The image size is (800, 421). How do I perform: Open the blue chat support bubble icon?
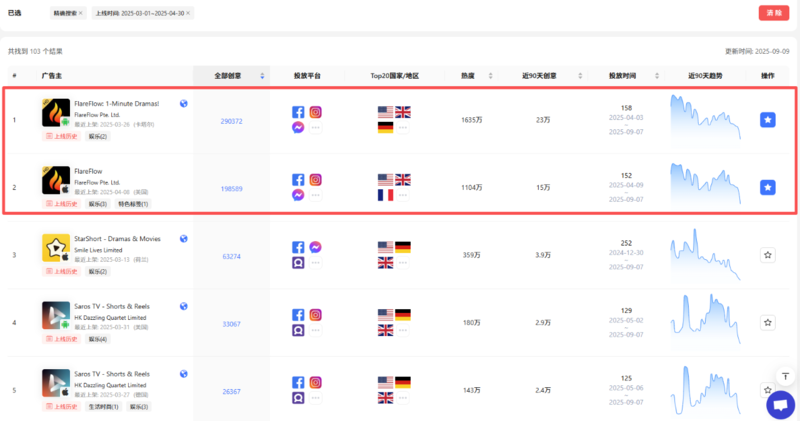click(x=780, y=404)
